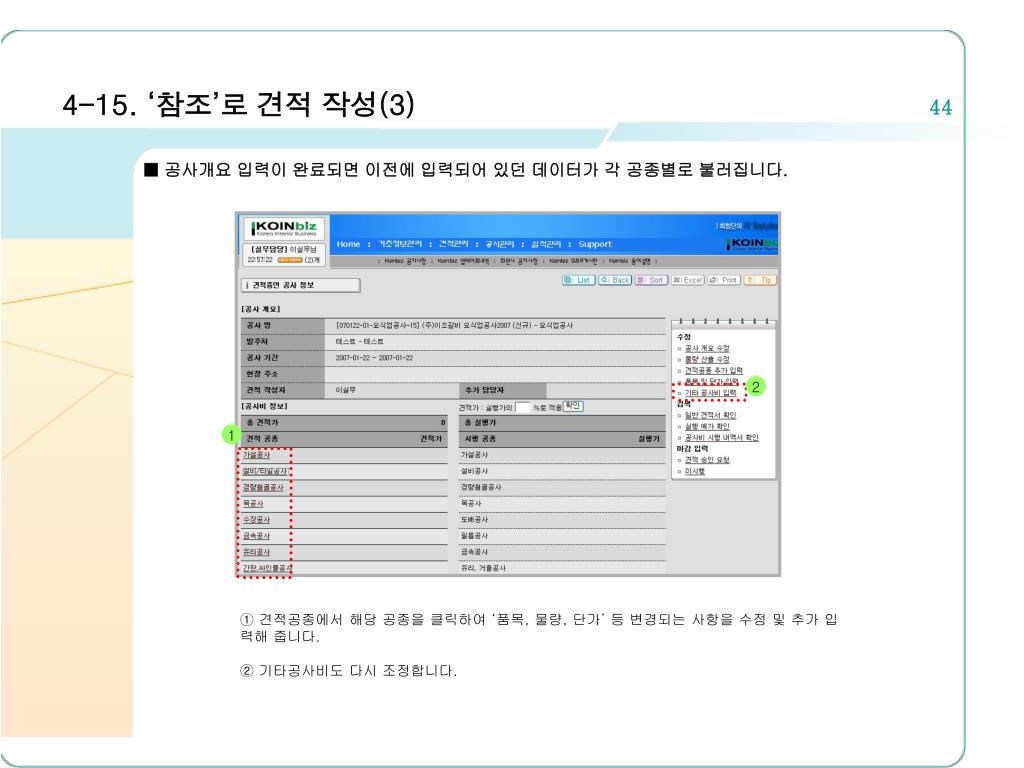1024x768 pixels.
Task: Click the 견적공종 추가 입력 link
Action: pos(713,371)
